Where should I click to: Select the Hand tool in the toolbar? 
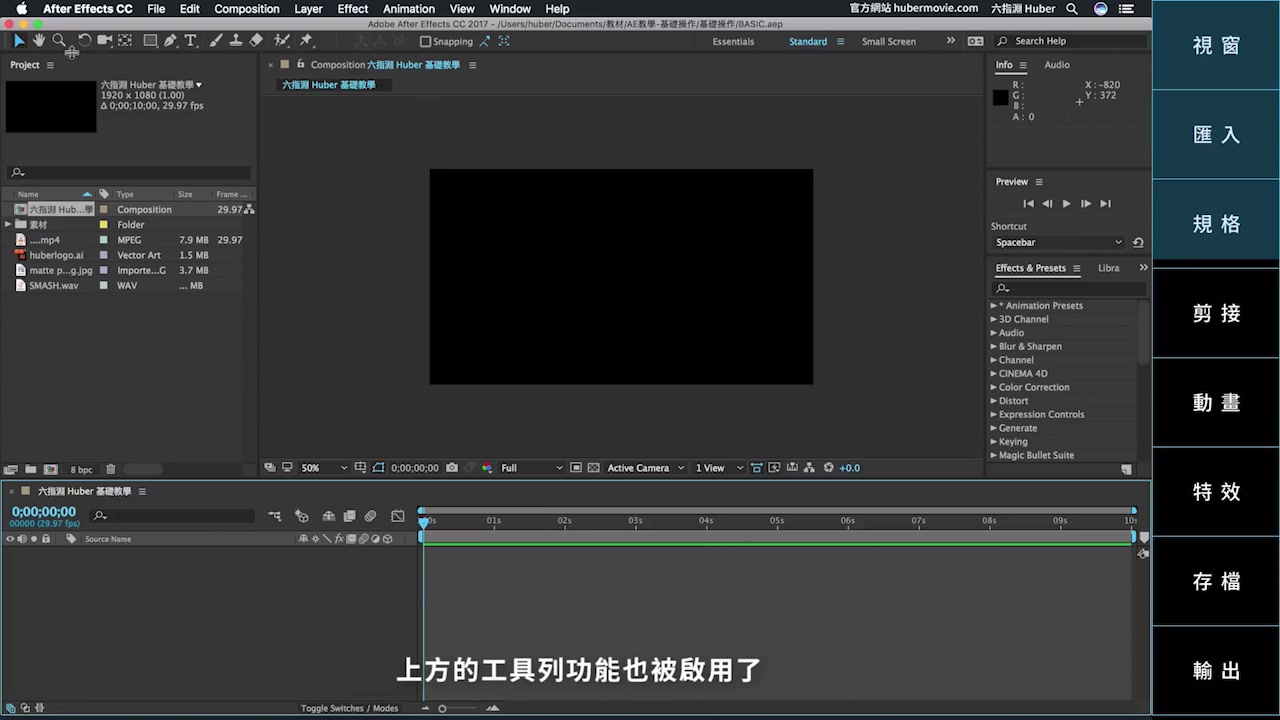tap(38, 40)
